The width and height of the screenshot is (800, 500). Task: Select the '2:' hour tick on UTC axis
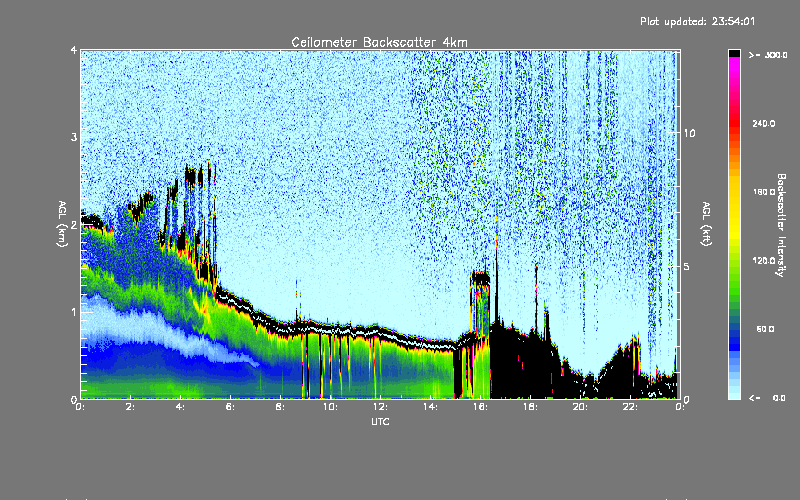131,407
